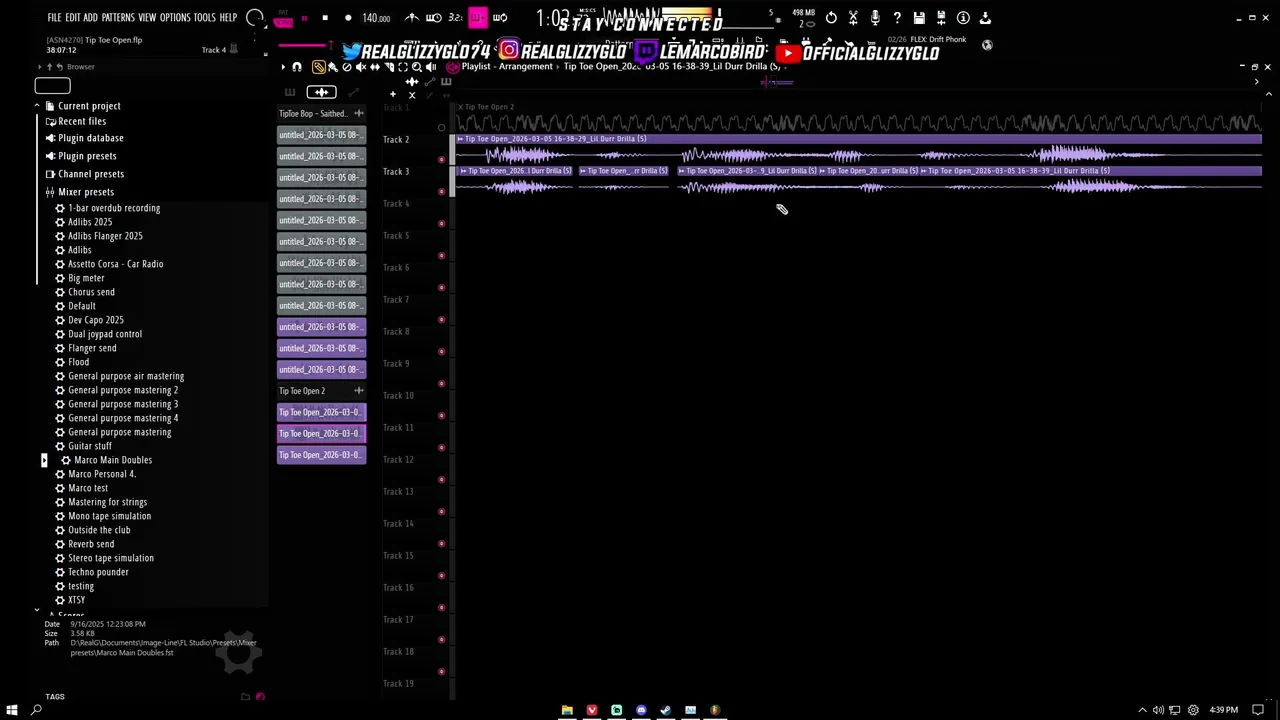Click the audio editor scissors icon
The height and width of the screenshot is (720, 1280).
coord(853,17)
